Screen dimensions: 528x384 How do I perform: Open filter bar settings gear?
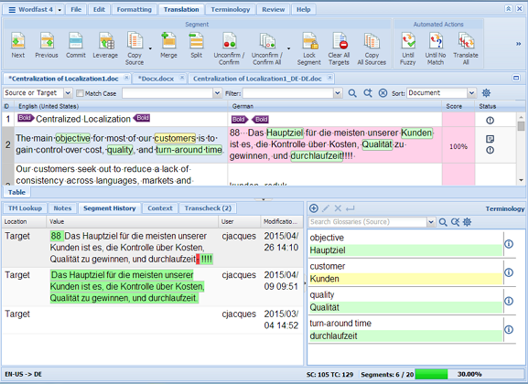(x=486, y=93)
